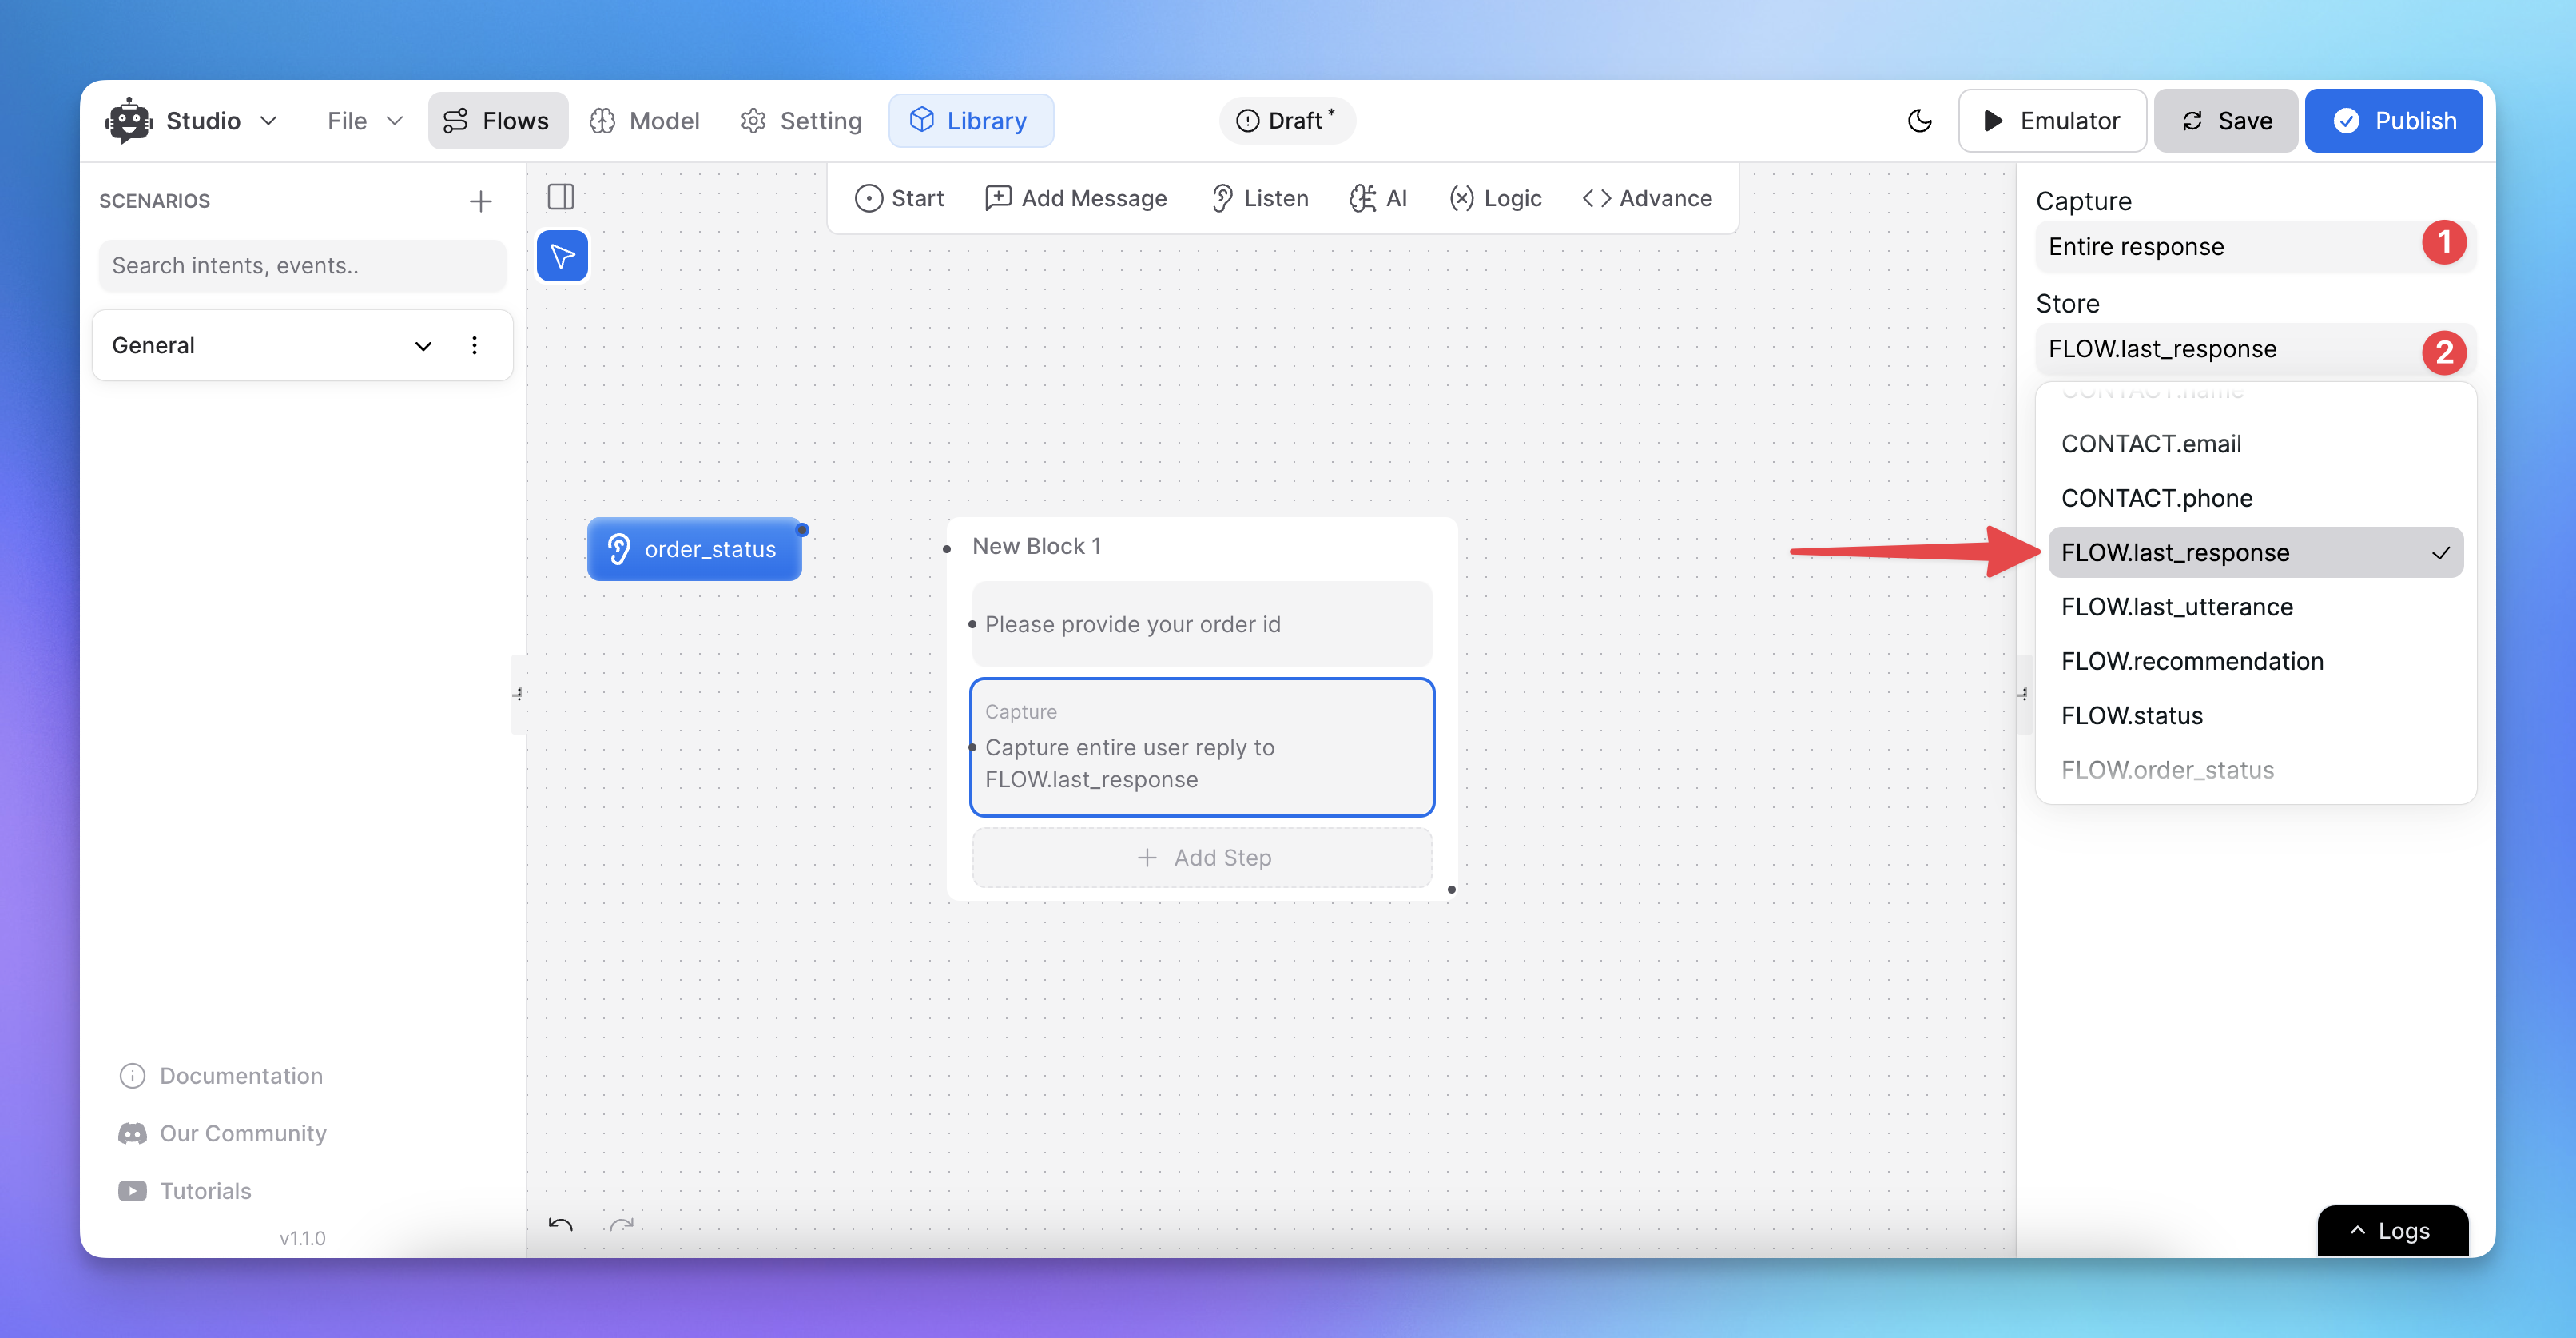
Task: Toggle the sidebar panel layout icon
Action: (561, 197)
